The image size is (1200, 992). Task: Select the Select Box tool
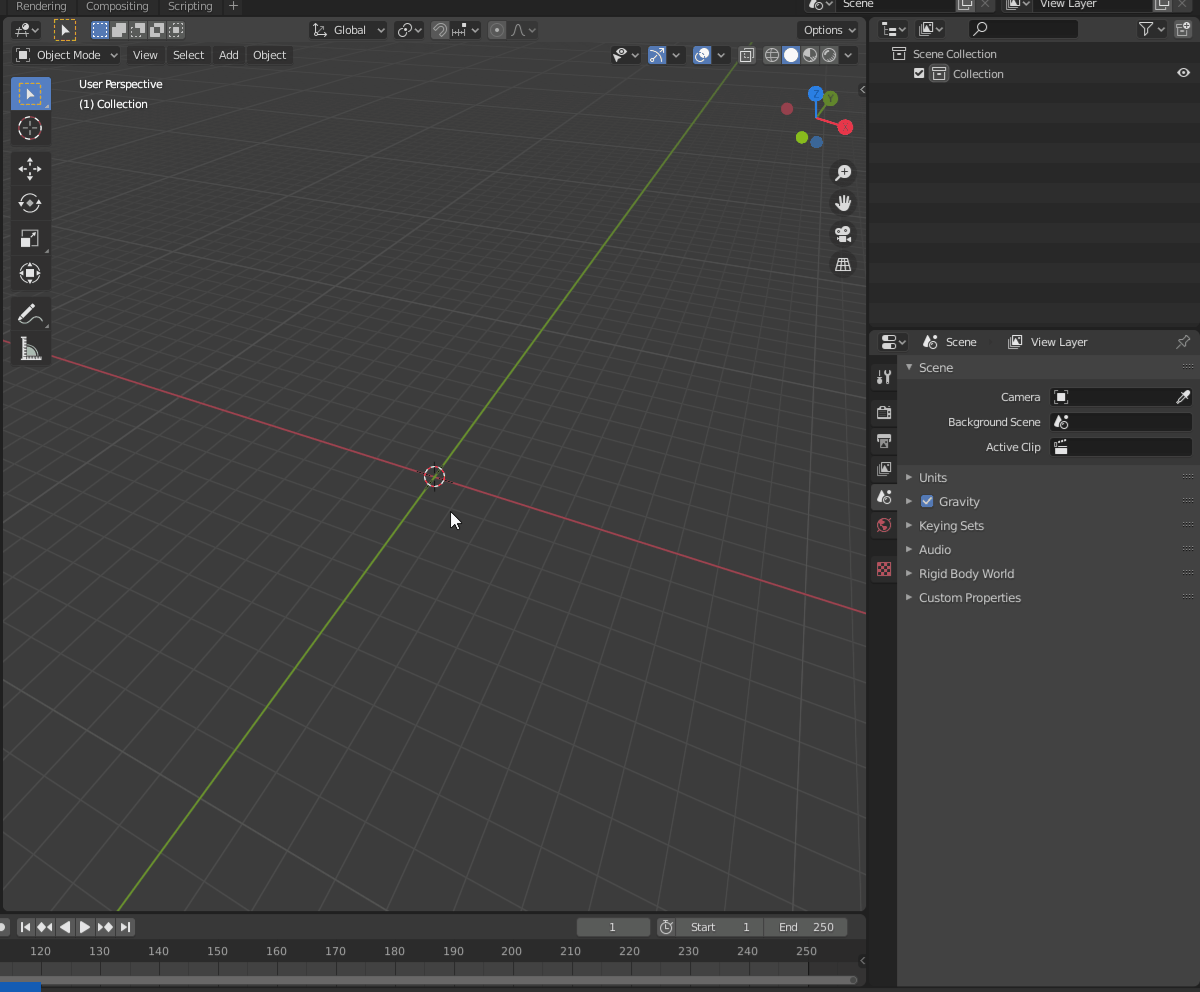(x=30, y=93)
